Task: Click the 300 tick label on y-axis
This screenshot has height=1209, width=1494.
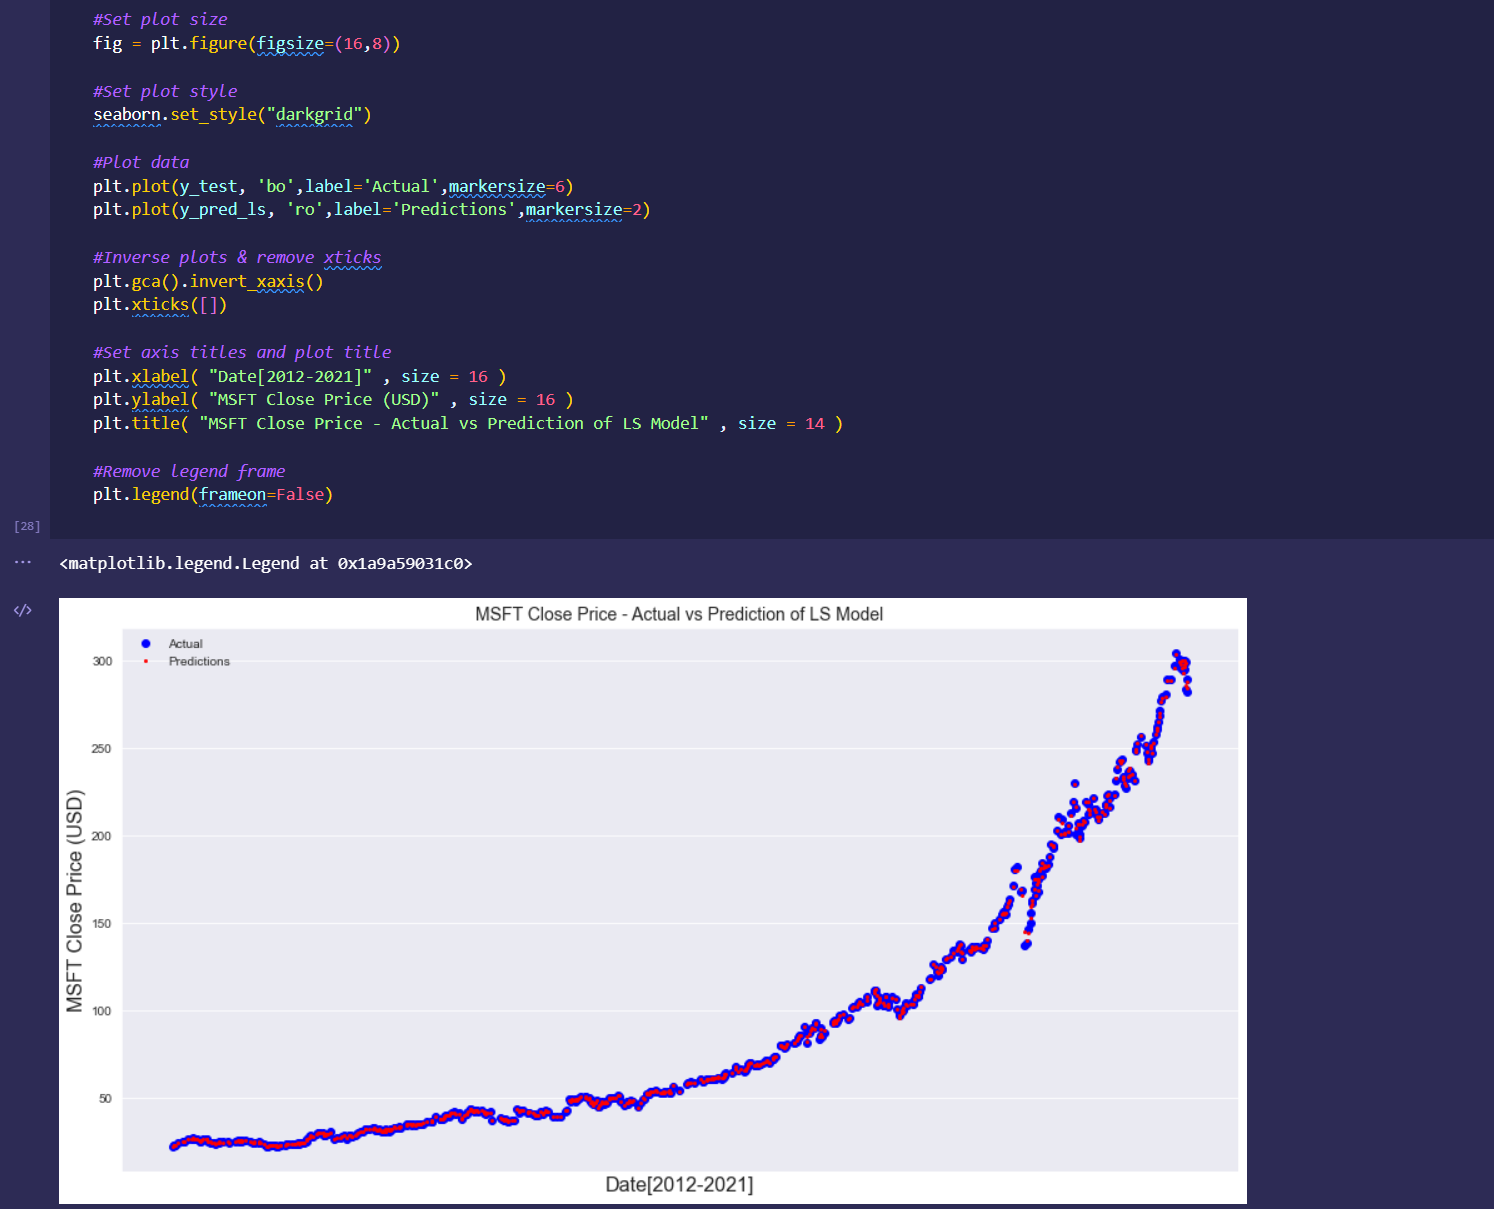Action: coord(102,661)
